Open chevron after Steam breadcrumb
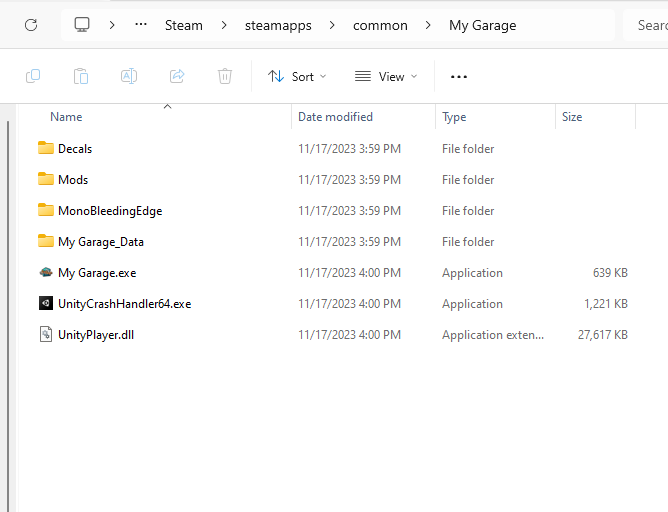The image size is (668, 512). point(224,25)
